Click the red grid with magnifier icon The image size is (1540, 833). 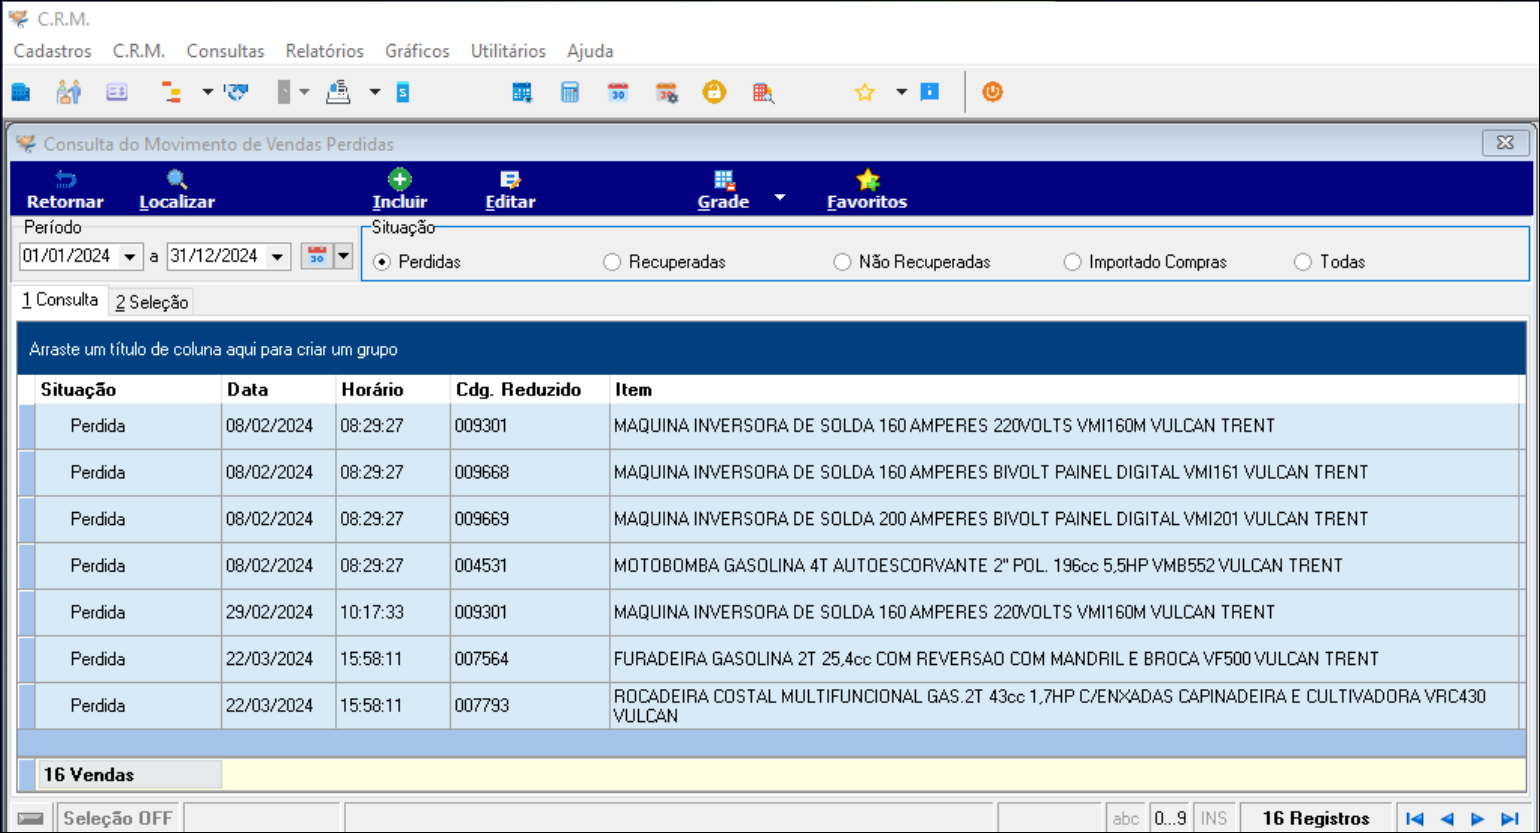point(763,93)
